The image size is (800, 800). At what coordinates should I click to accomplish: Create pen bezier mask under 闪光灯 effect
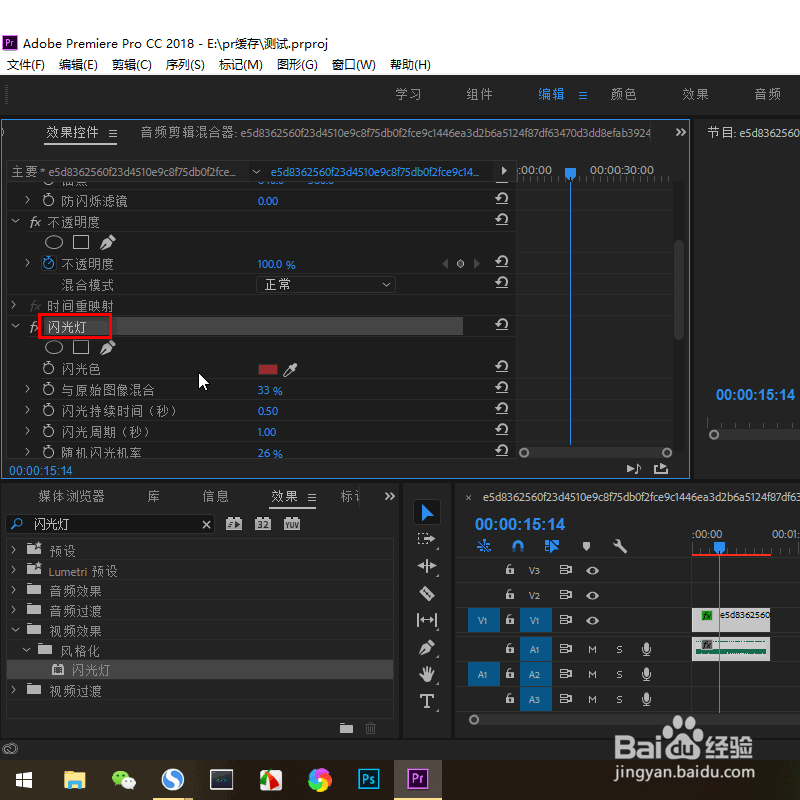click(107, 347)
